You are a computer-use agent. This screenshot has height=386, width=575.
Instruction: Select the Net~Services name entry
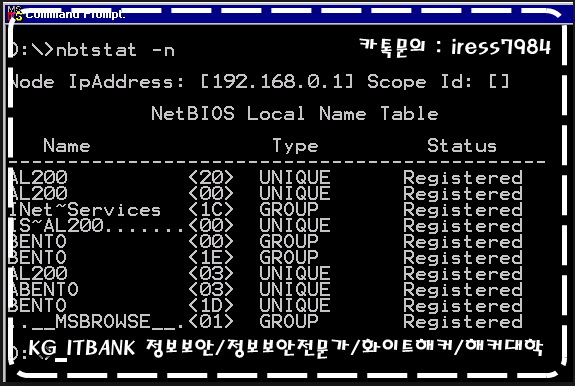tap(85, 210)
